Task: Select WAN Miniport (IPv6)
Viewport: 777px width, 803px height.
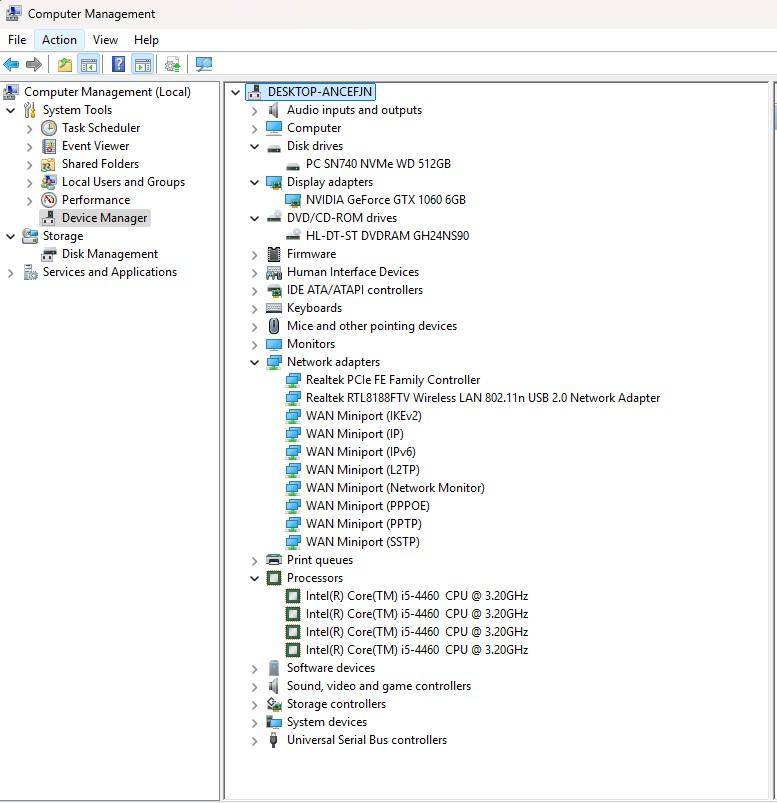Action: (361, 452)
